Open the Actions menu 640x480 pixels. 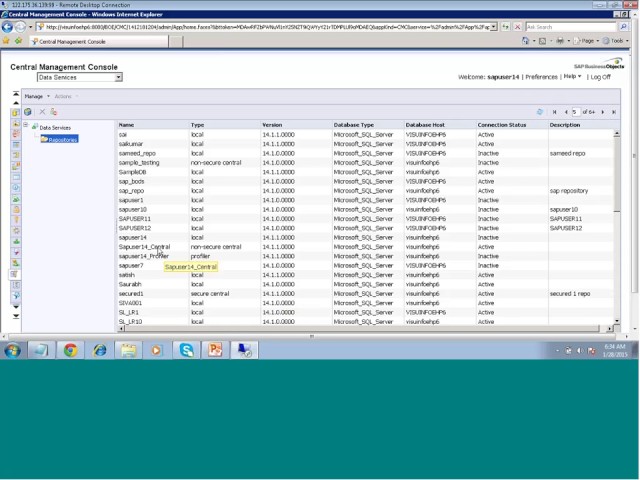pos(66,96)
